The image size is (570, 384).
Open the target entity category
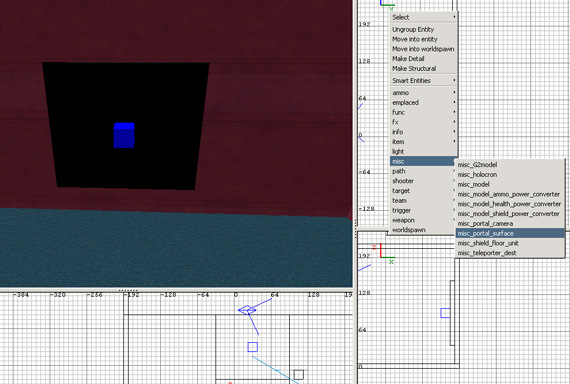coord(422,191)
